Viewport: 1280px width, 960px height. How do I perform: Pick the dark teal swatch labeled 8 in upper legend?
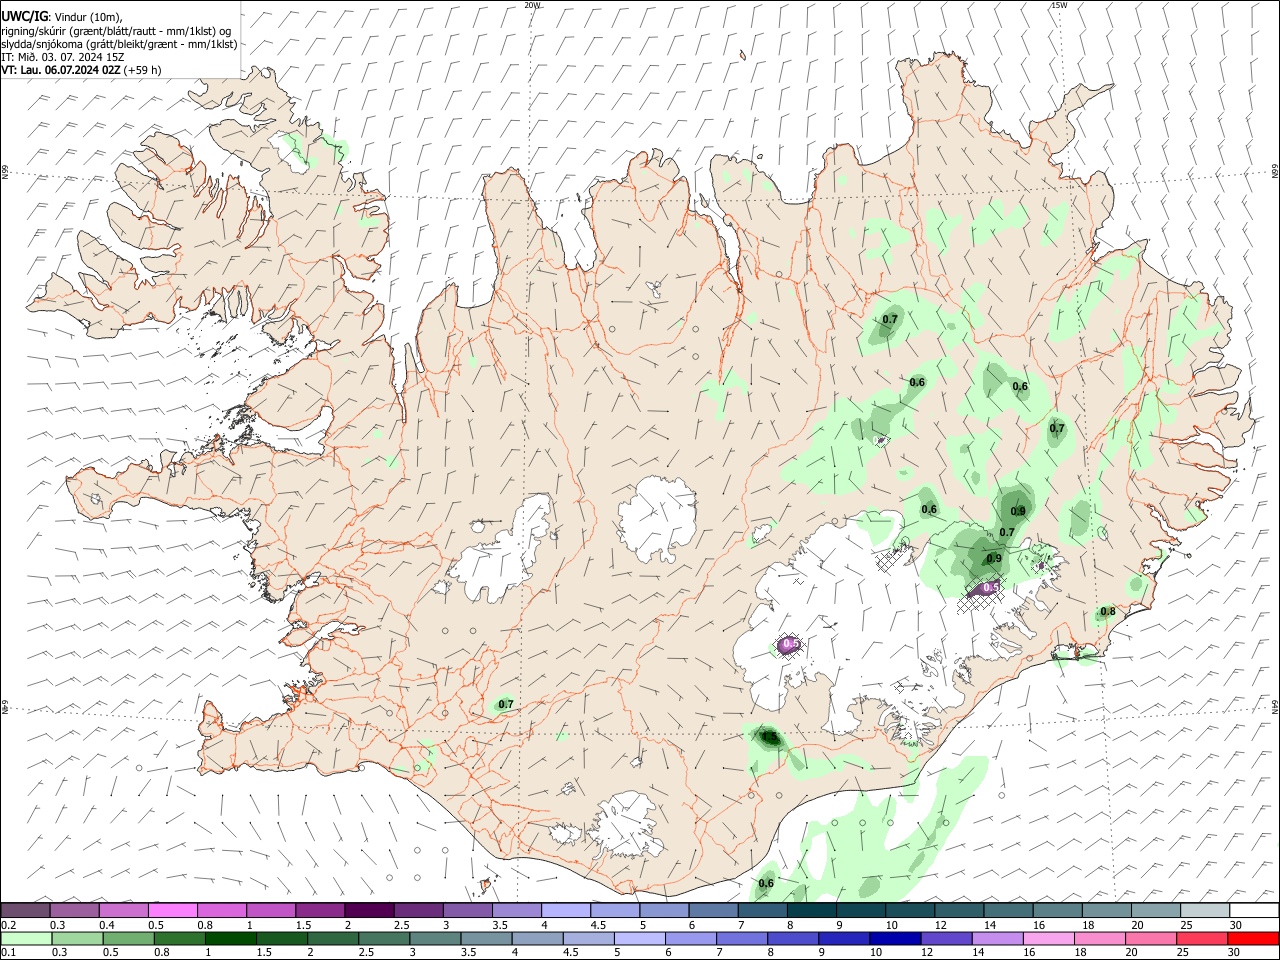click(811, 911)
